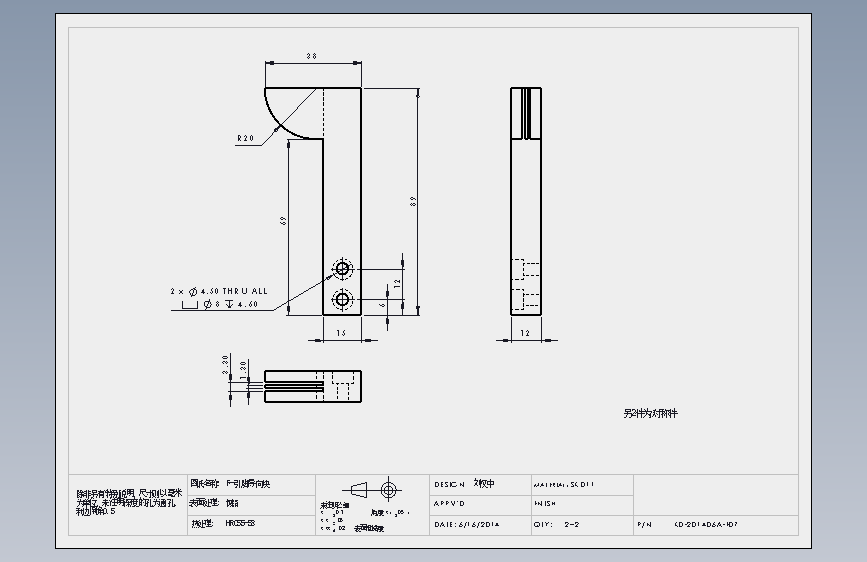Click the FINISH field in title block
This screenshot has width=867, height=562.
coord(582,504)
